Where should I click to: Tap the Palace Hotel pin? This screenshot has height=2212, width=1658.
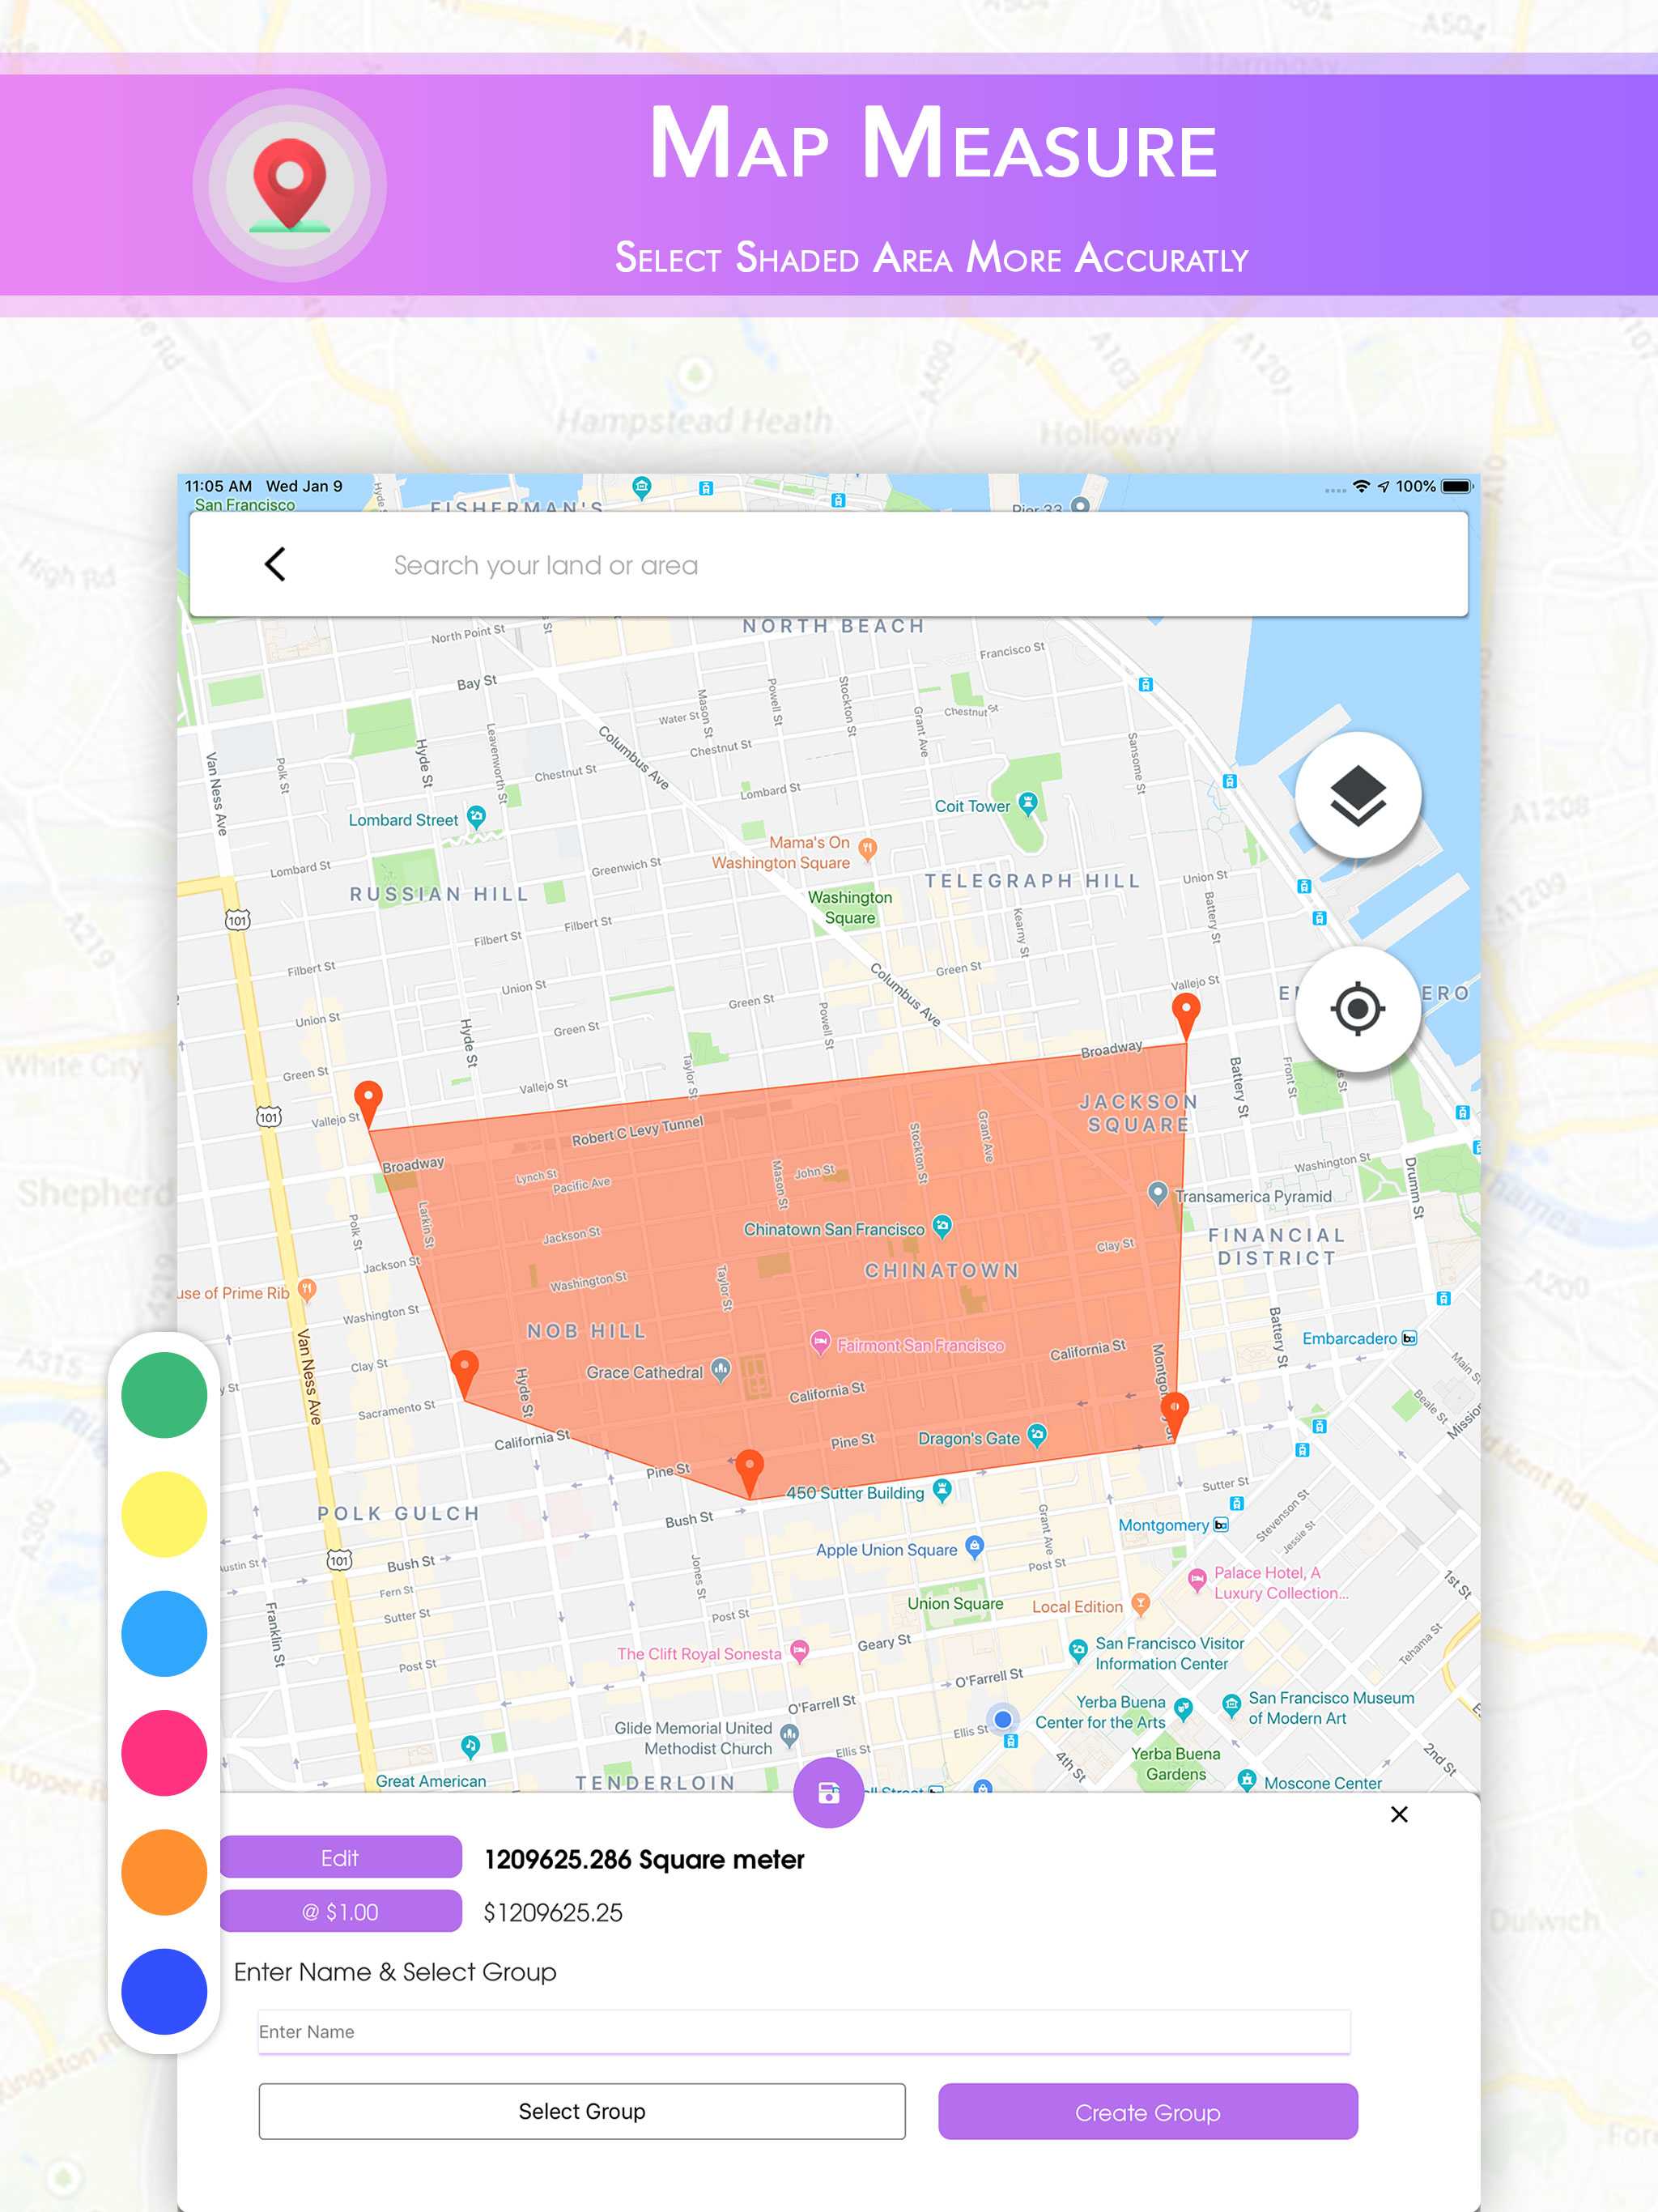[x=1197, y=1580]
